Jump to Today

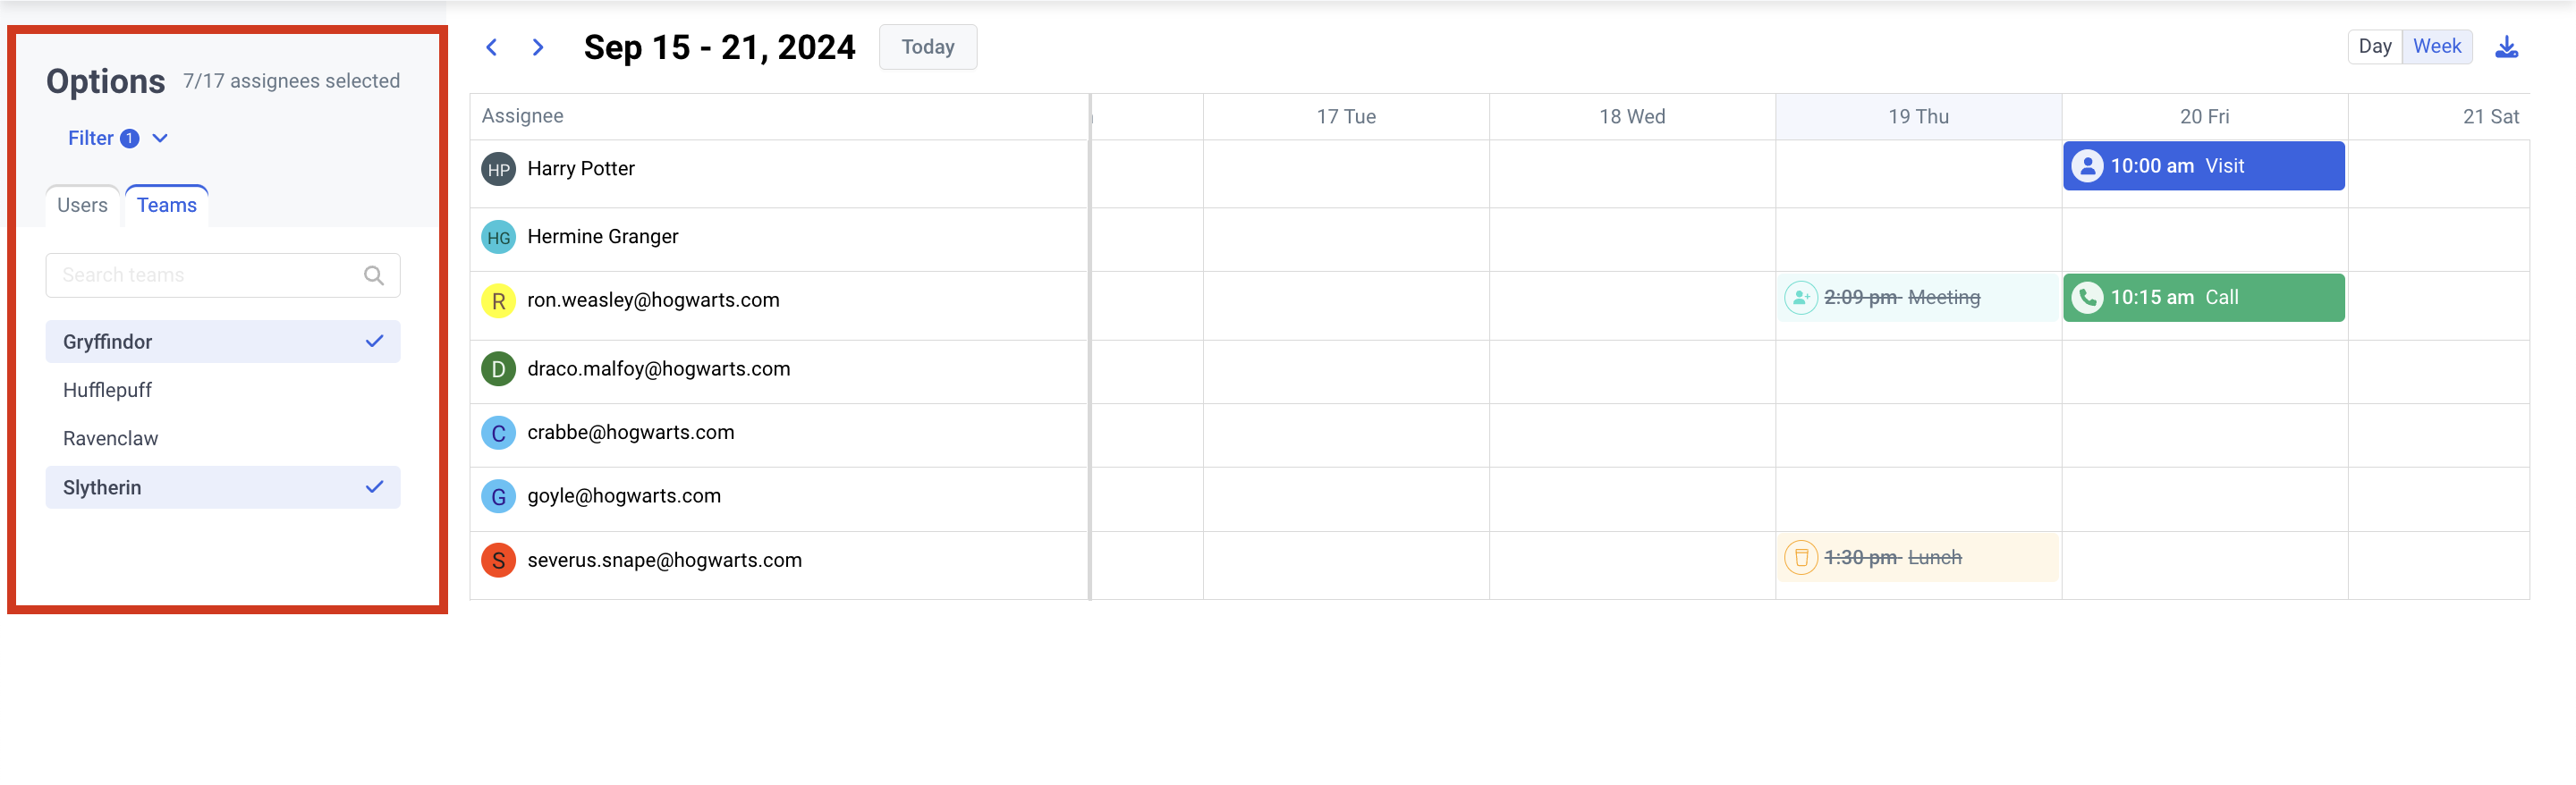927,47
